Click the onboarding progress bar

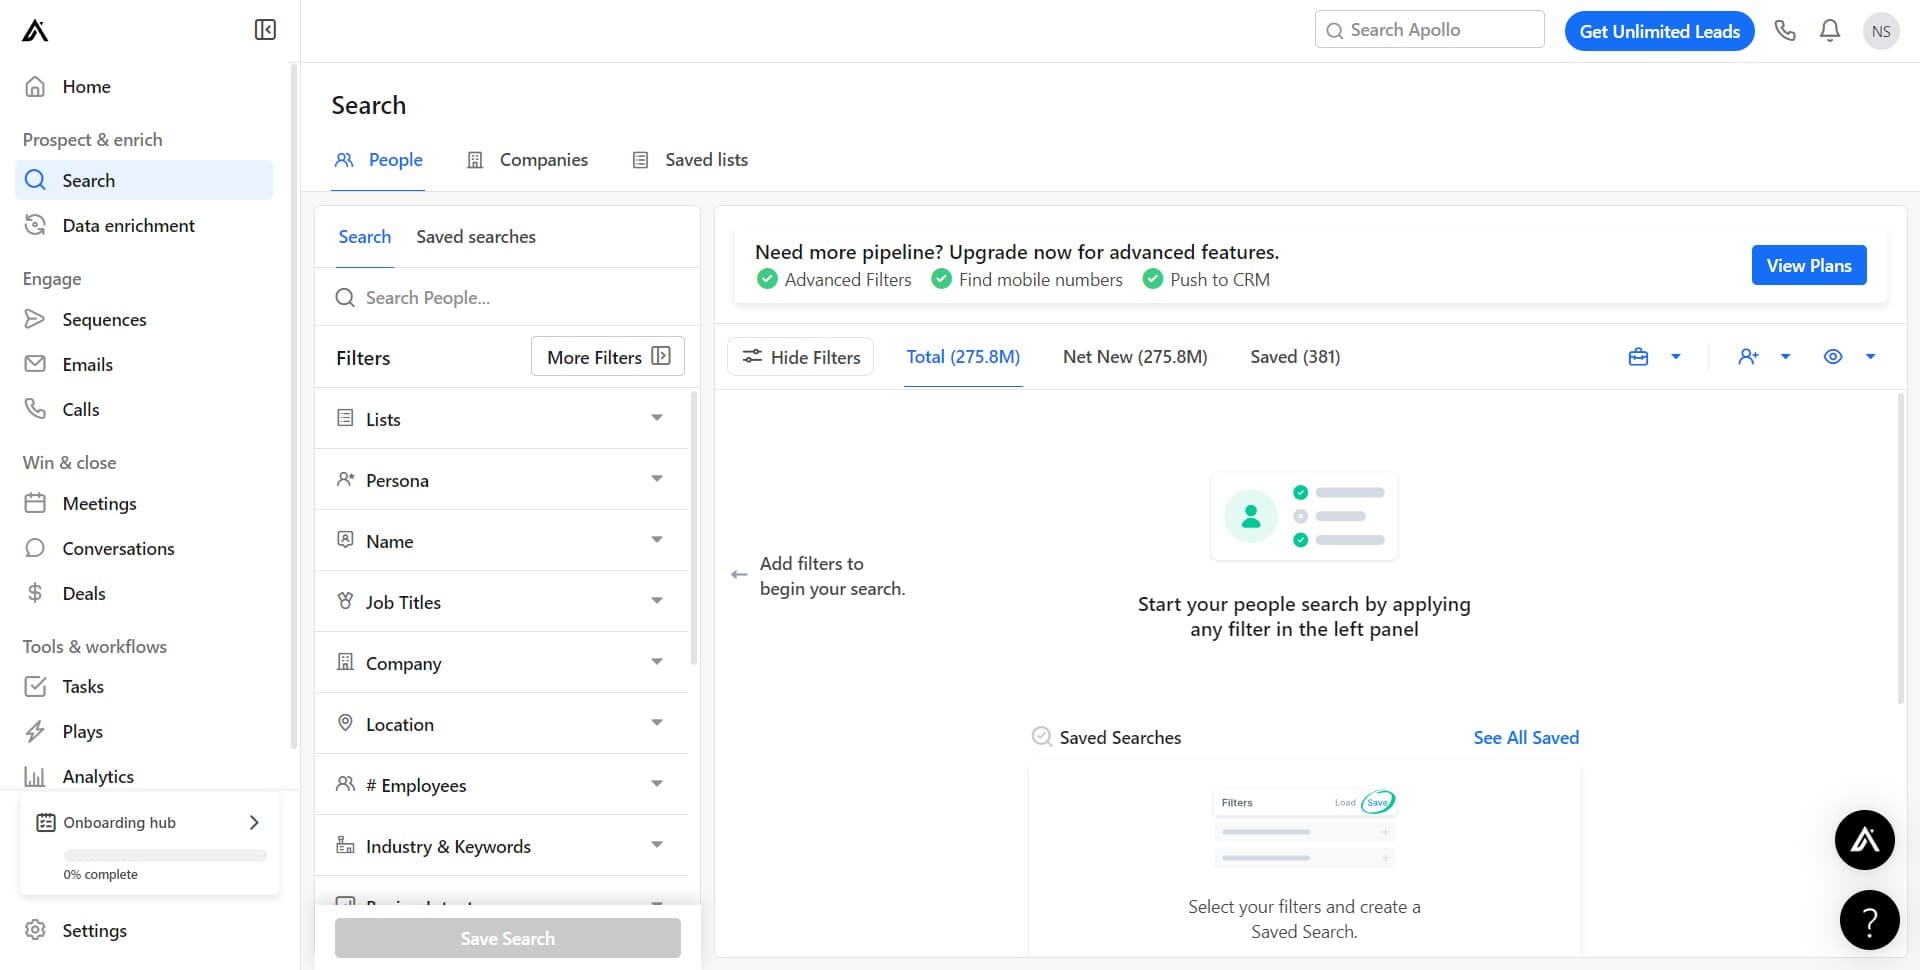165,855
